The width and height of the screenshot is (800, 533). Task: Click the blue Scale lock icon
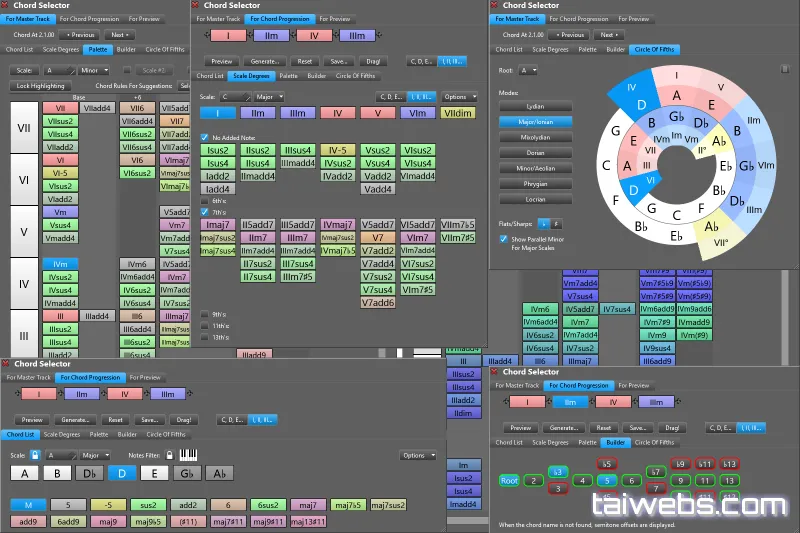35,454
